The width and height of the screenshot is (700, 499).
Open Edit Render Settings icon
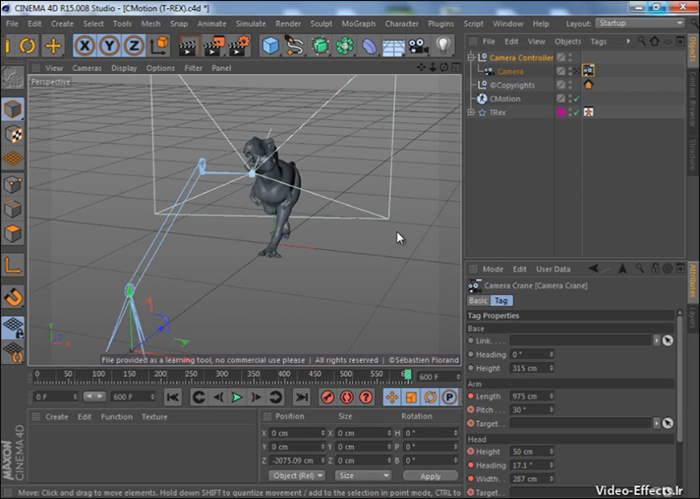tap(239, 46)
